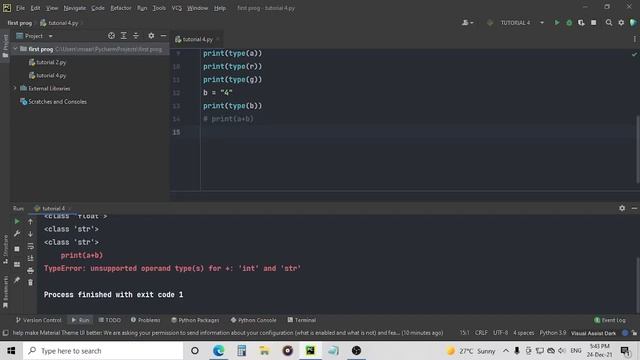
Task: Run the TUTORIAL 4 configuration from toolbar
Action: [x=556, y=23]
